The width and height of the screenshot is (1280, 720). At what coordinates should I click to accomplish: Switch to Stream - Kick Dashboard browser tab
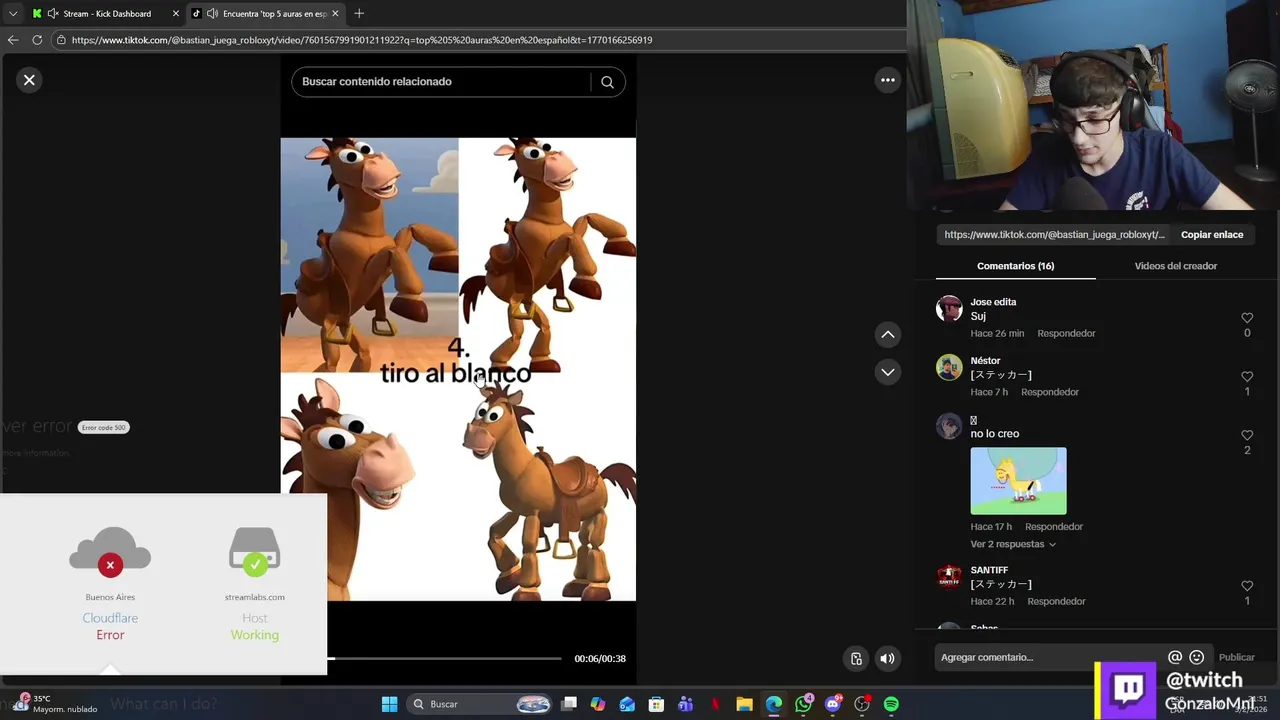point(107,14)
